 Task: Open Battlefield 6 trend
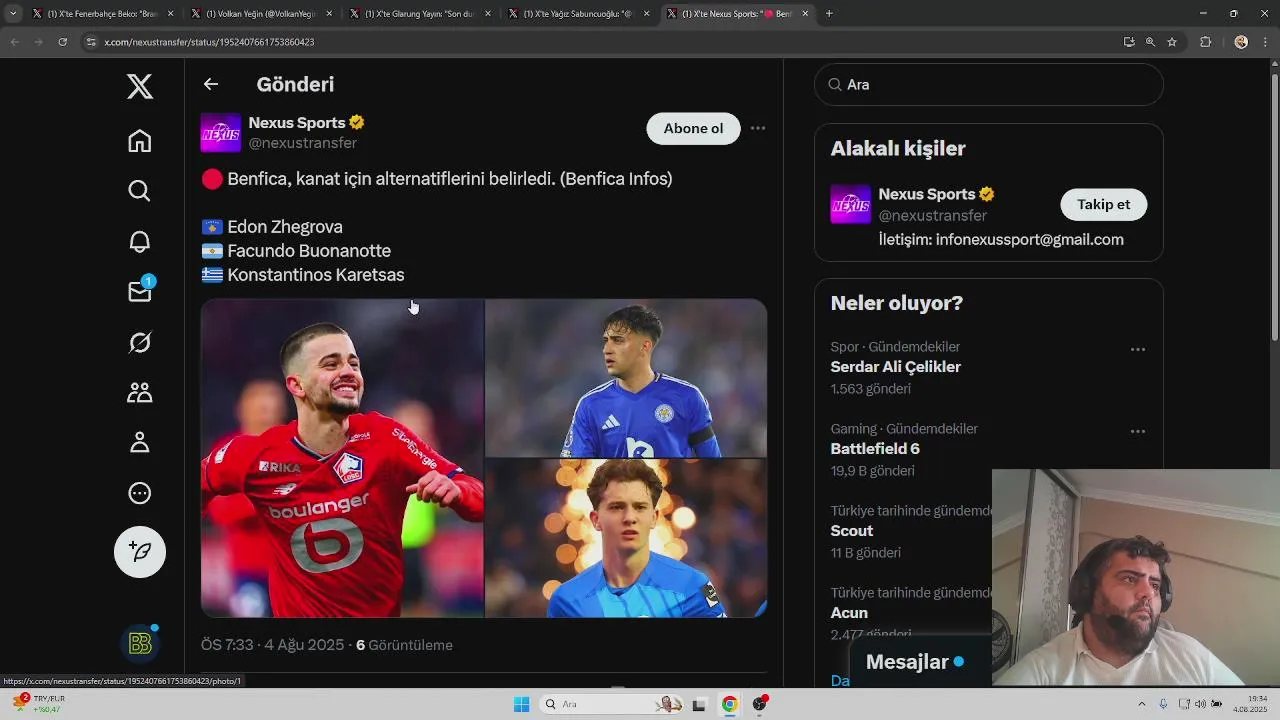pyautogui.click(x=875, y=449)
